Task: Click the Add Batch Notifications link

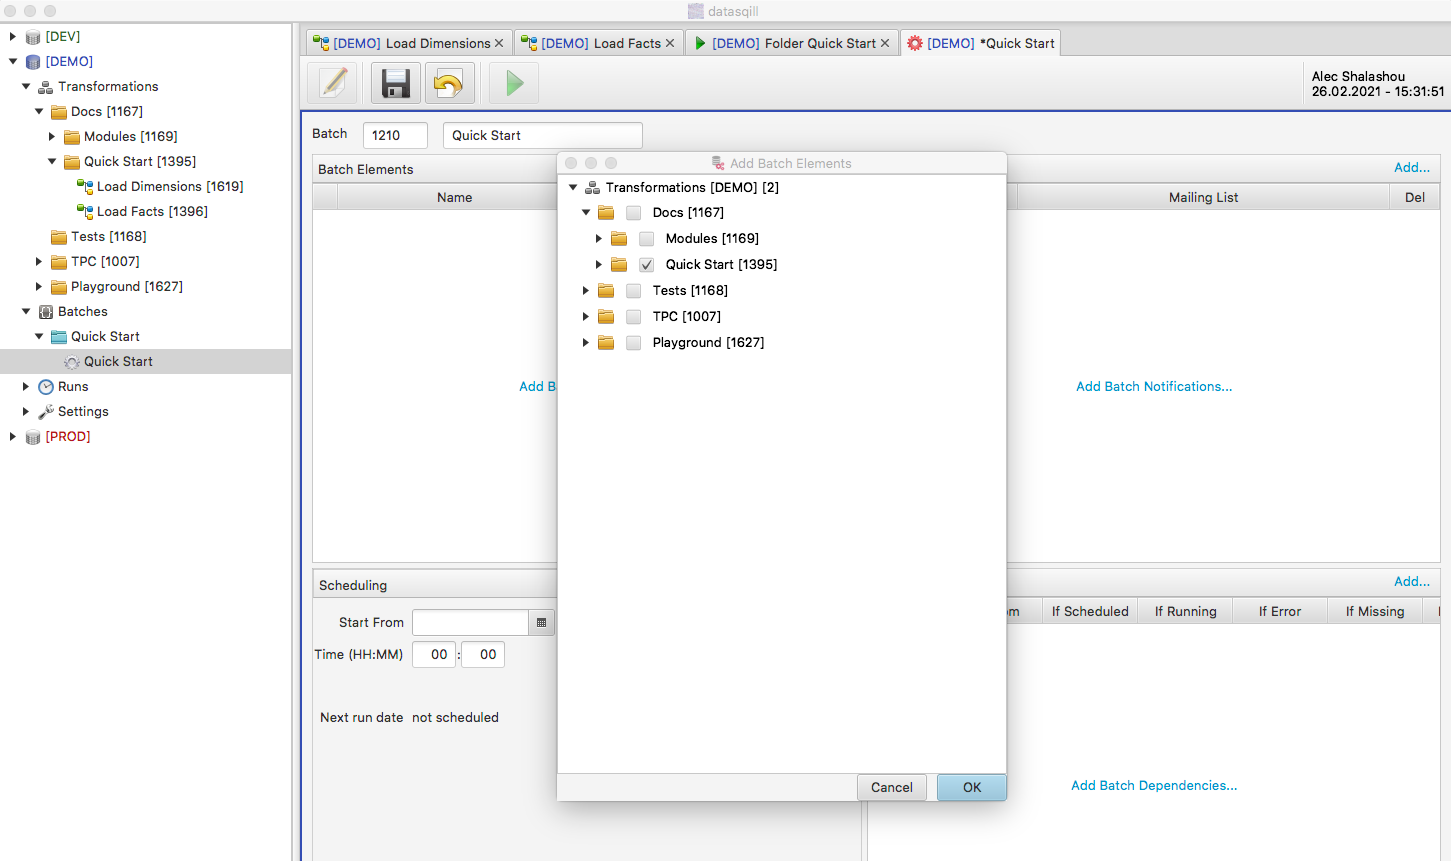Action: (1153, 387)
